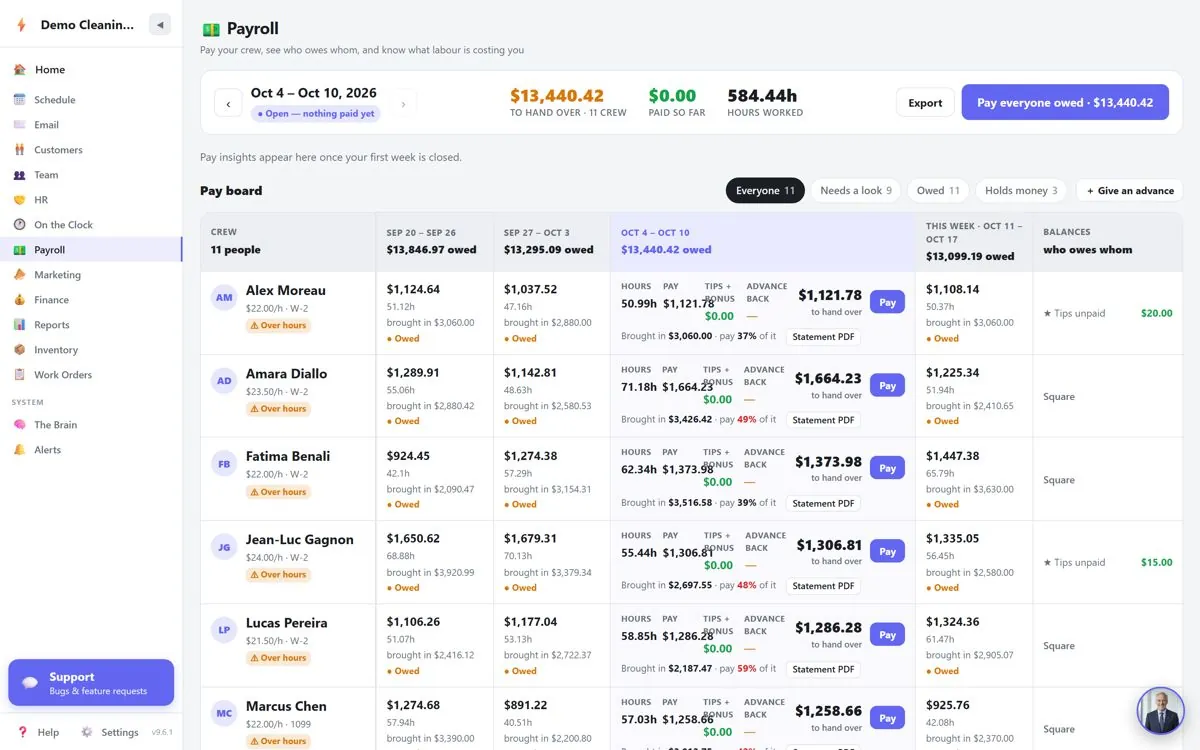Click the Work Orders clipboard icon
This screenshot has width=1200, height=750.
point(19,375)
